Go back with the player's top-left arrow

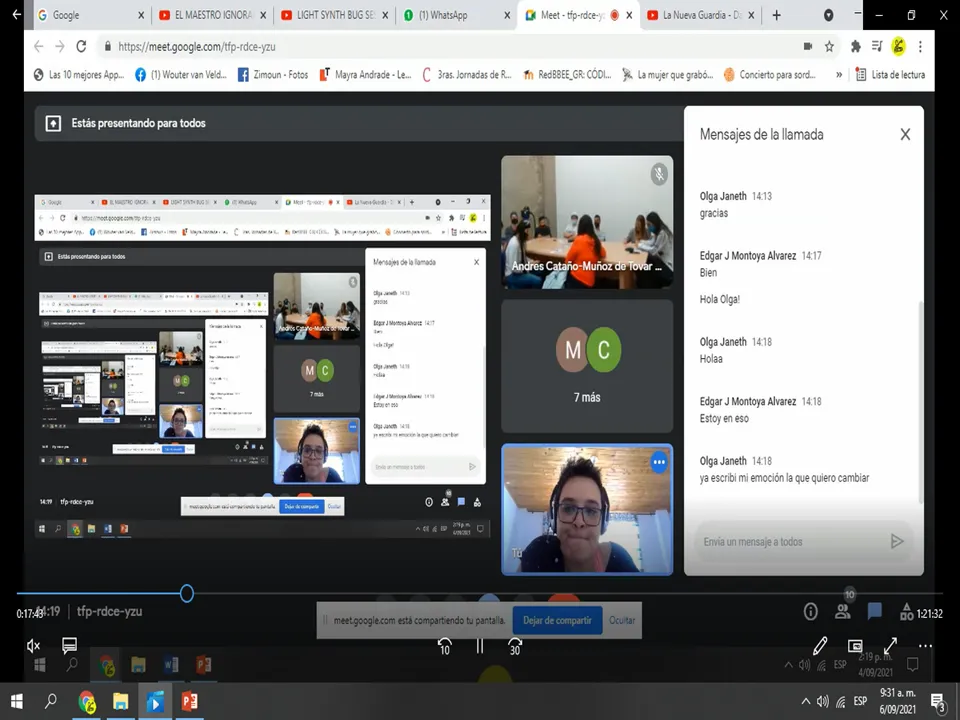pos(17,14)
